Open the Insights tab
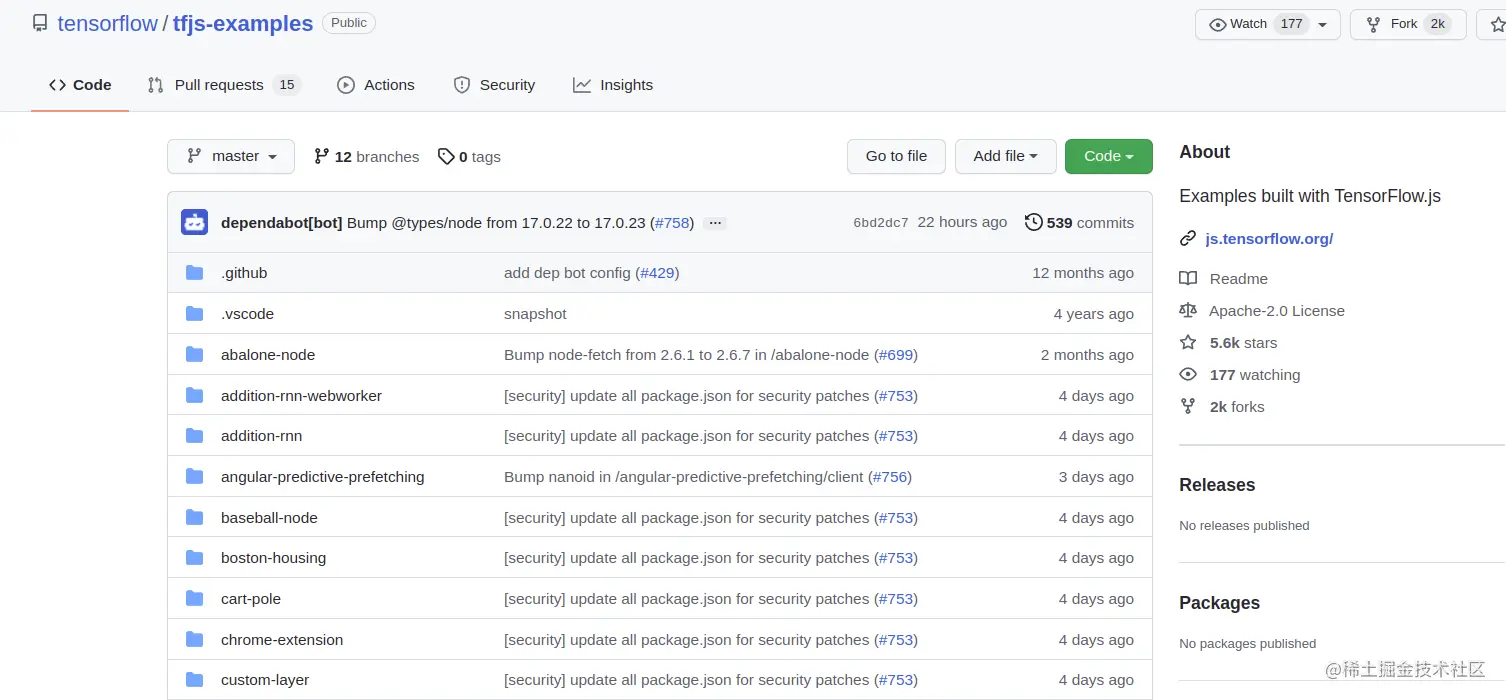Image resolution: width=1506 pixels, height=700 pixels. click(x=613, y=85)
